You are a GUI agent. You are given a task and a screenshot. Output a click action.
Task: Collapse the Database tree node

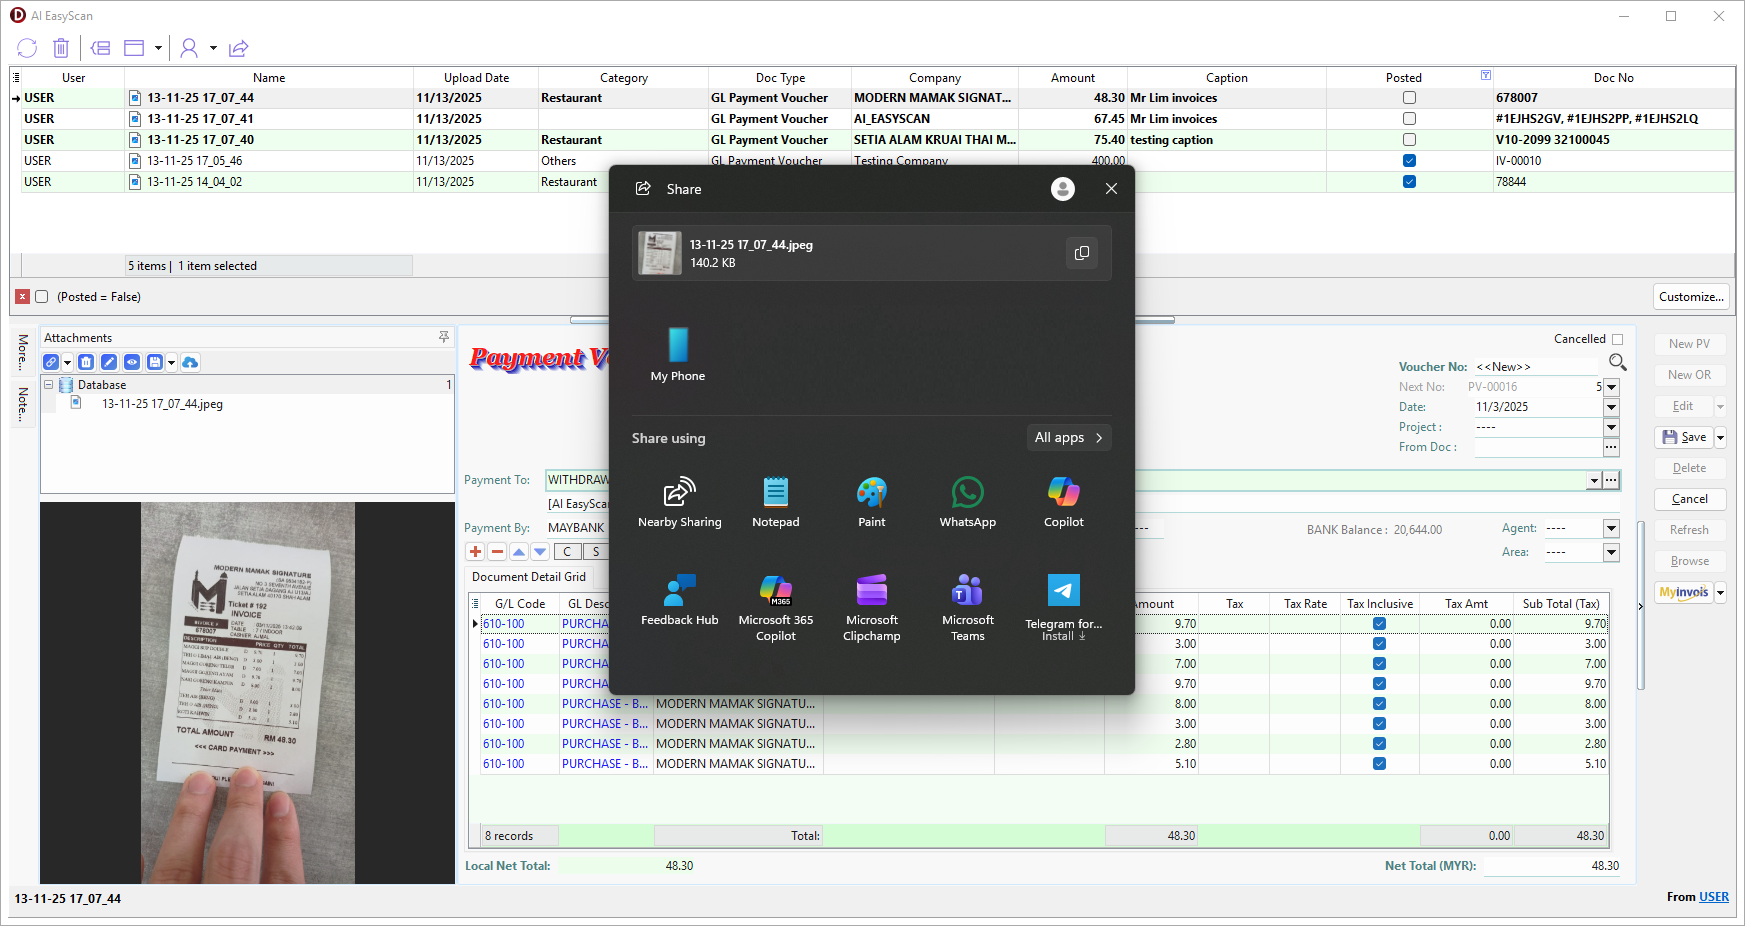click(x=48, y=385)
